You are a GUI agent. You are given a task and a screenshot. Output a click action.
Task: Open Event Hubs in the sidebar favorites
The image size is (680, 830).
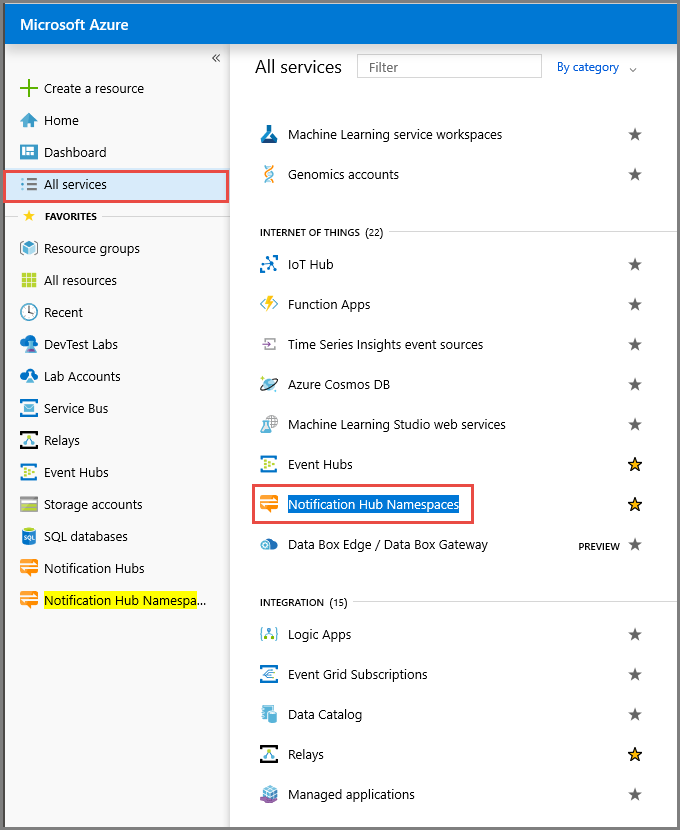[76, 472]
